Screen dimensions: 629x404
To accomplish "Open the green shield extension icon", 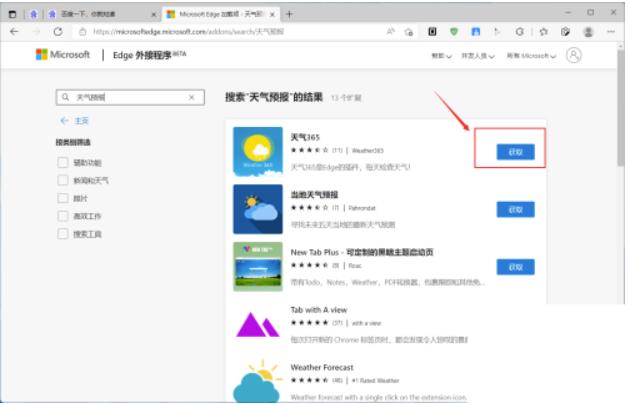I will (x=454, y=31).
